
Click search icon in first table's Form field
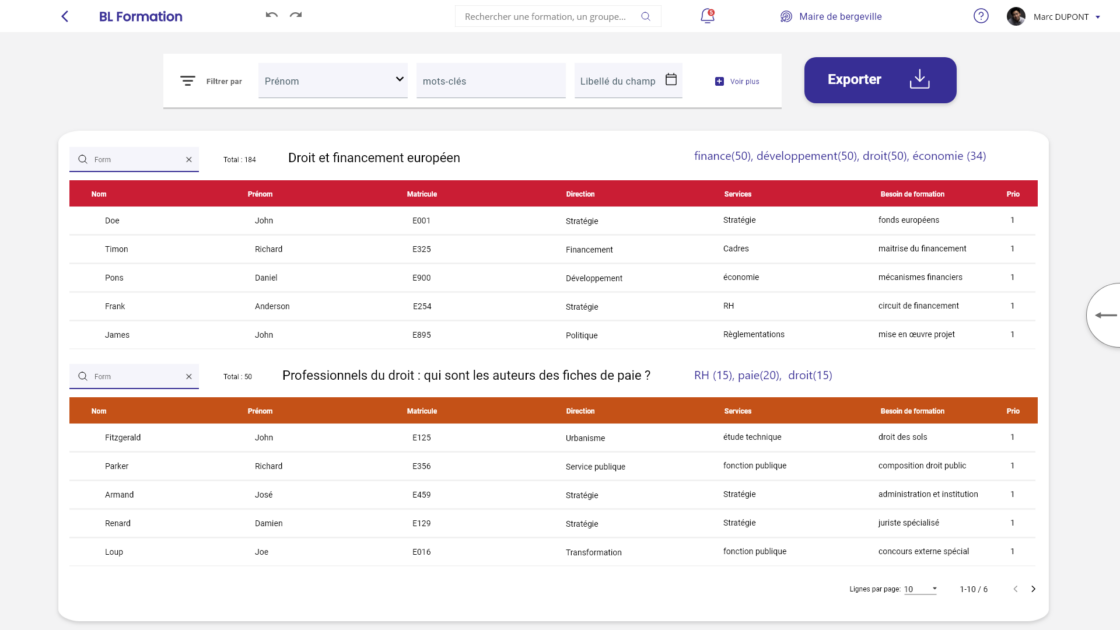83,159
